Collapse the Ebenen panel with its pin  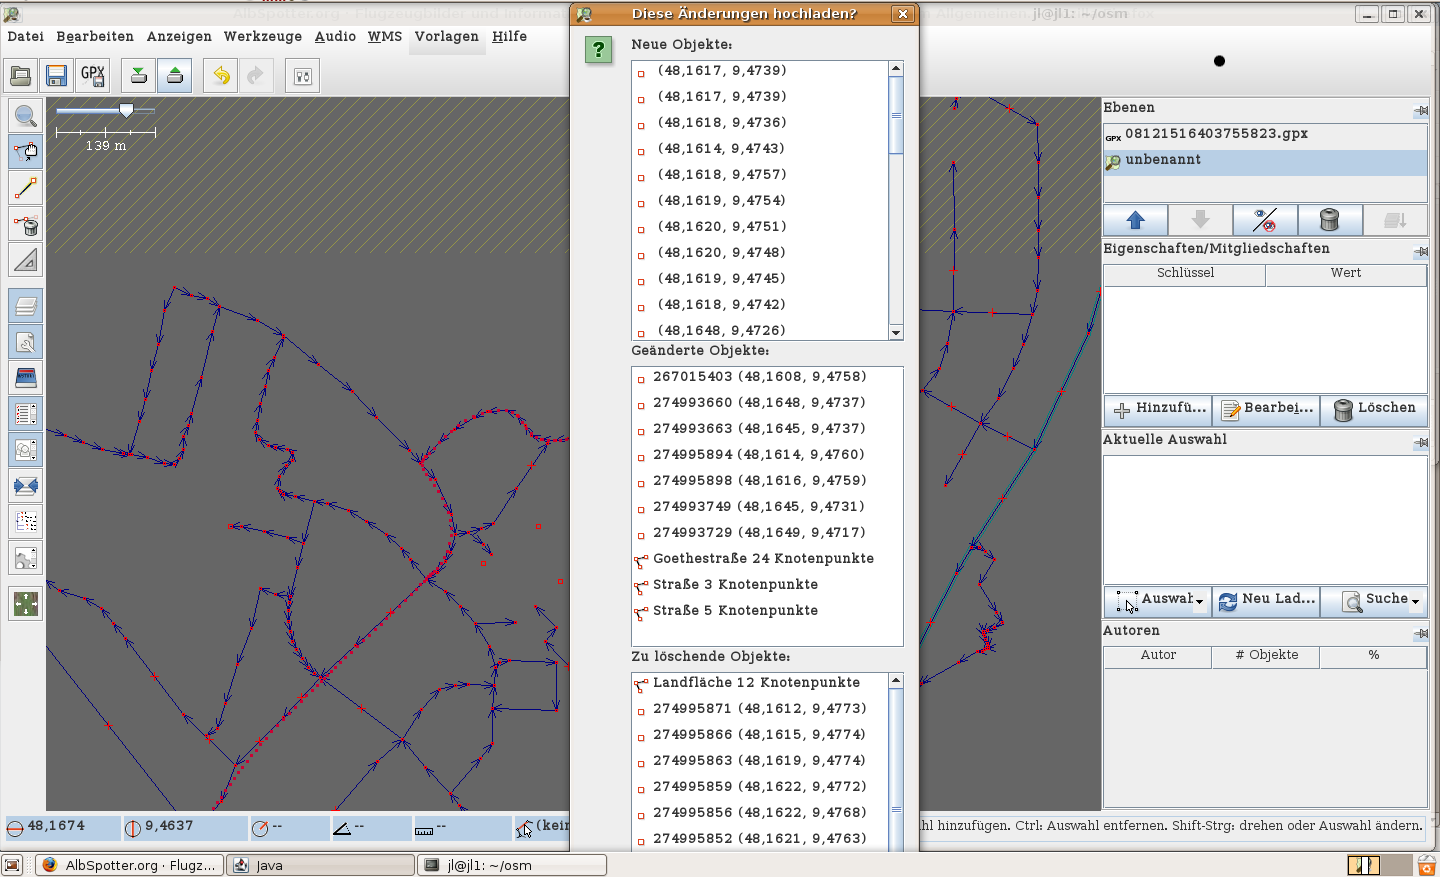tap(1420, 109)
